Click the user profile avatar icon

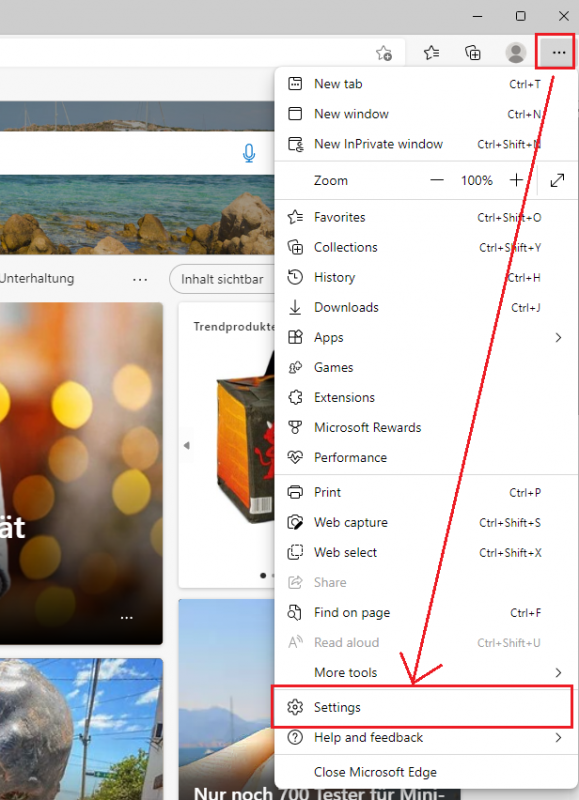[516, 52]
